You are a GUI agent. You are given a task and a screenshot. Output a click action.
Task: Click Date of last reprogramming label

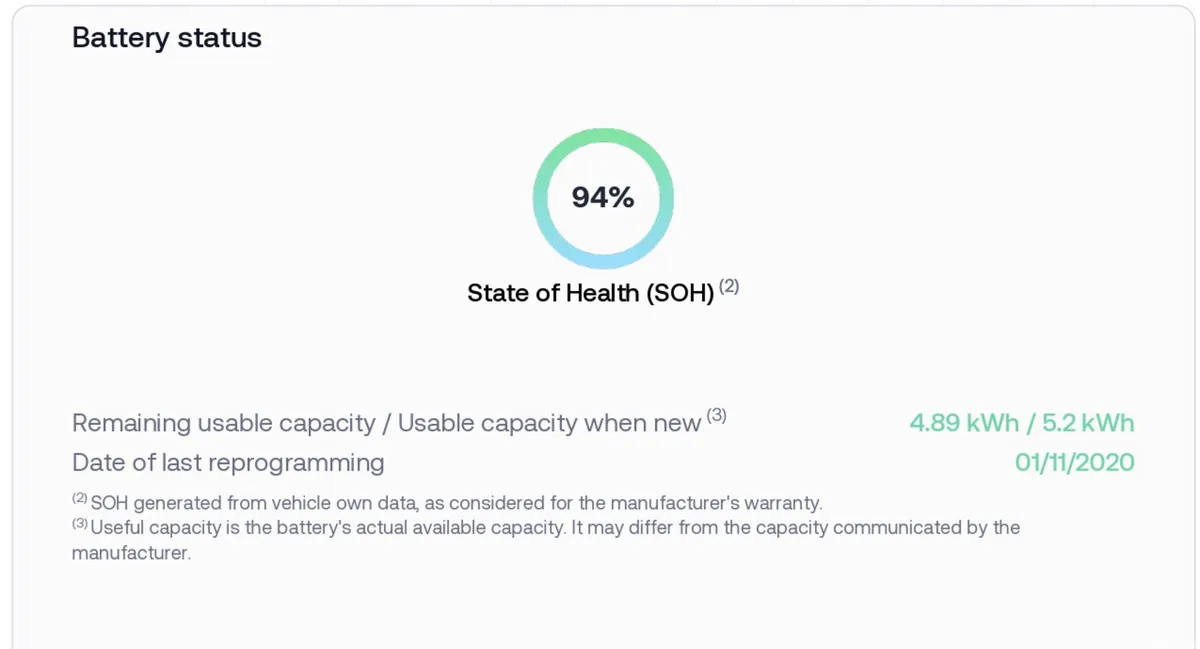tap(228, 463)
